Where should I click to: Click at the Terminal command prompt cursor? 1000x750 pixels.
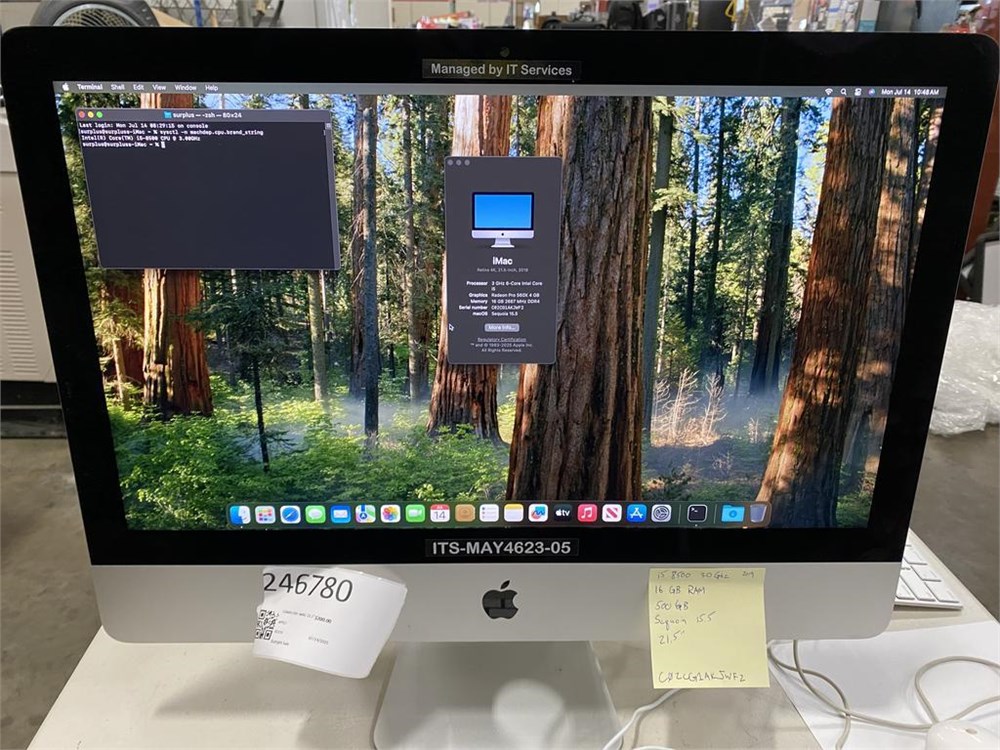pyautogui.click(x=163, y=145)
